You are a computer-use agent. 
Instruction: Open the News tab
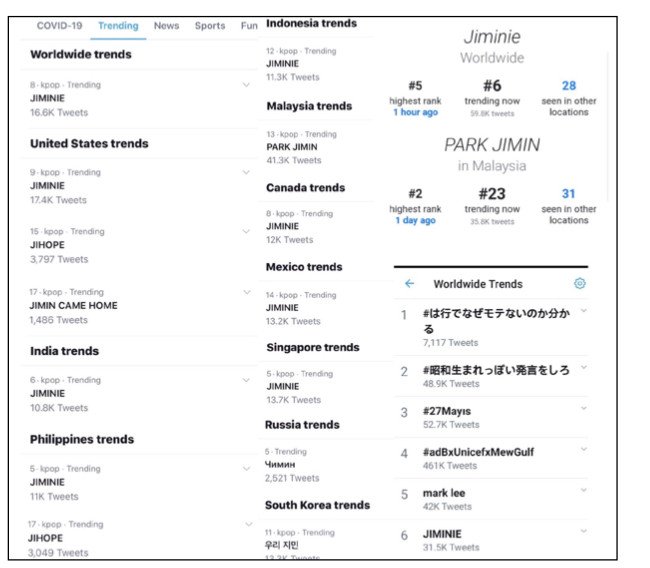166,26
